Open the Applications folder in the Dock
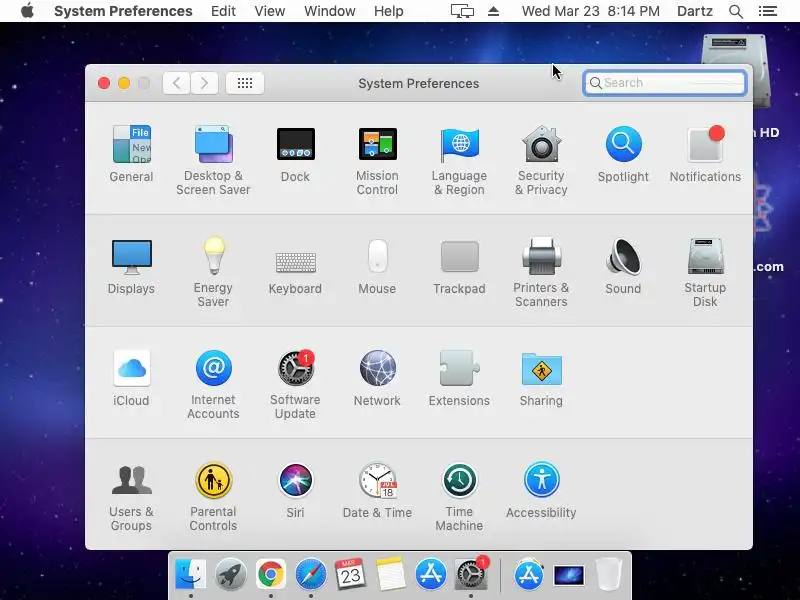800x600 pixels. click(x=529, y=574)
